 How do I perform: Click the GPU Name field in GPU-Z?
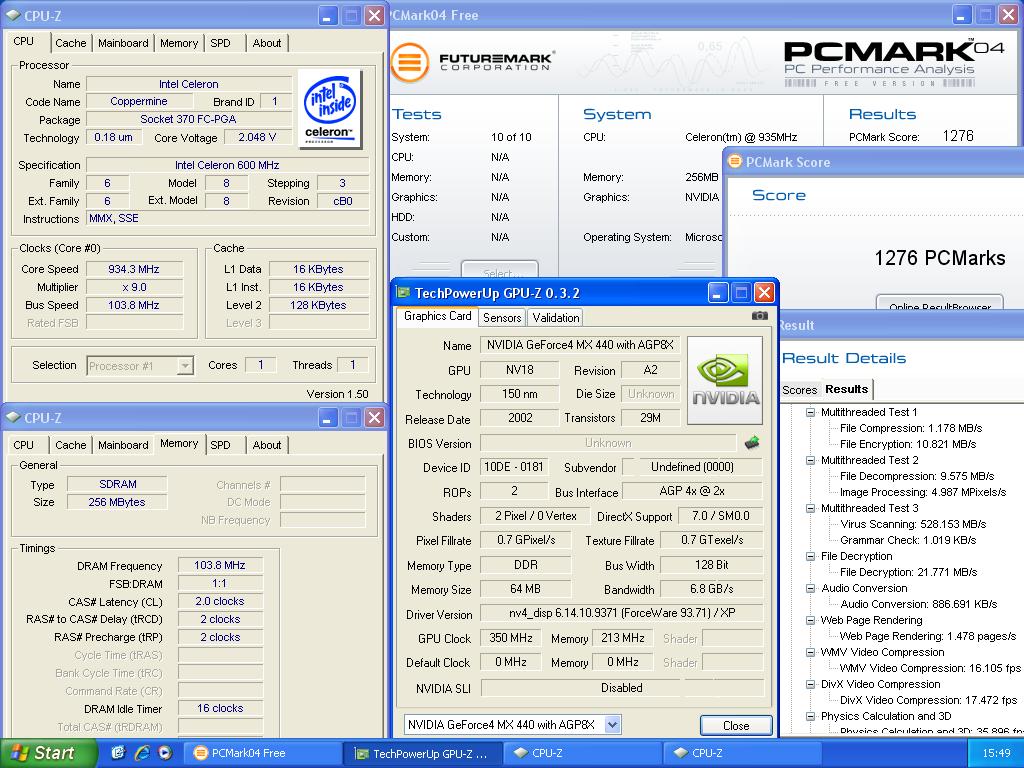580,345
